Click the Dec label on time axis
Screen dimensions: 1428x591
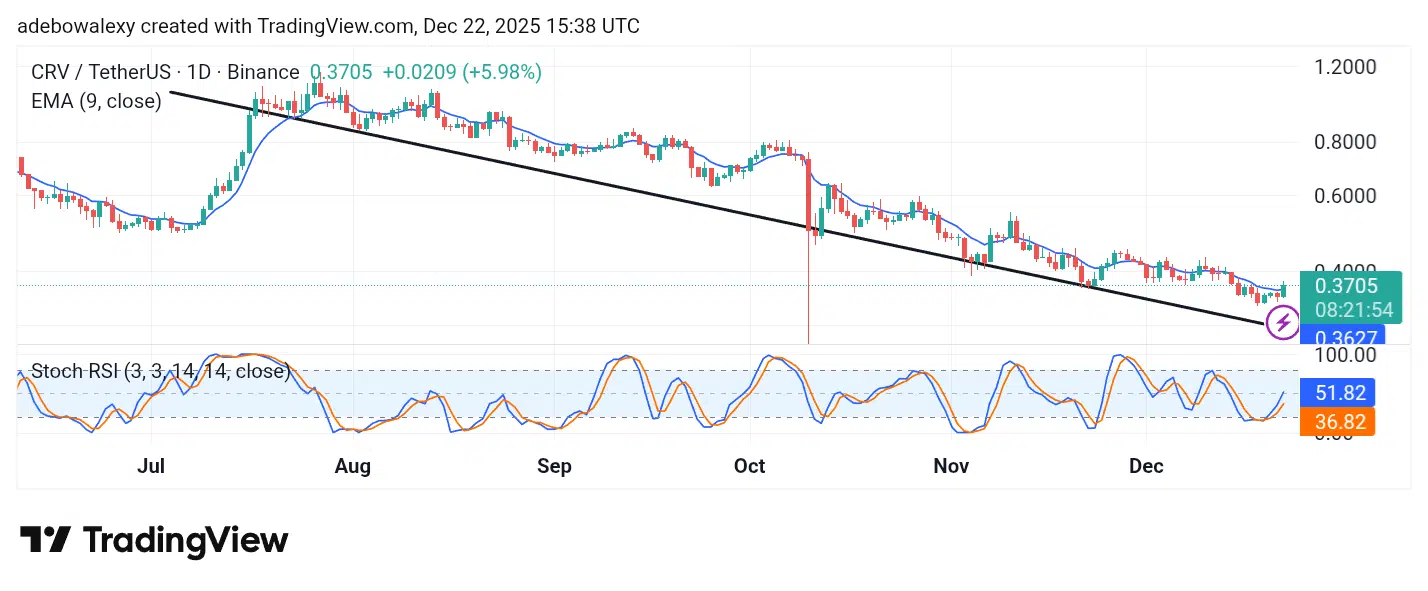(x=1146, y=466)
